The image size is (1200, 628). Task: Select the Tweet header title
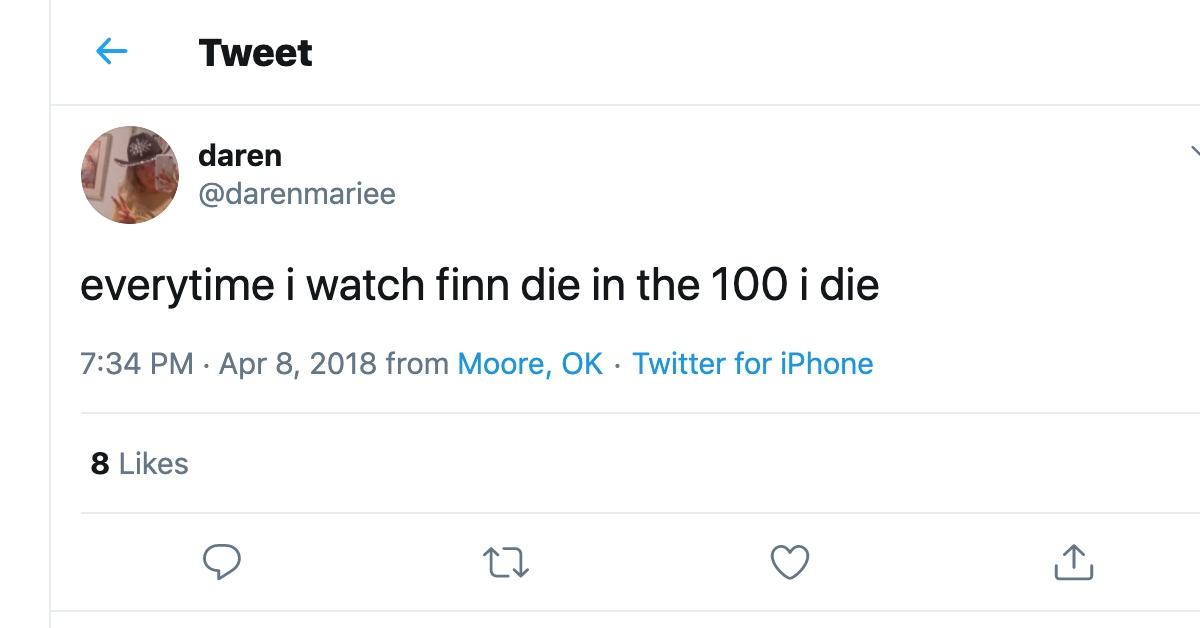254,51
